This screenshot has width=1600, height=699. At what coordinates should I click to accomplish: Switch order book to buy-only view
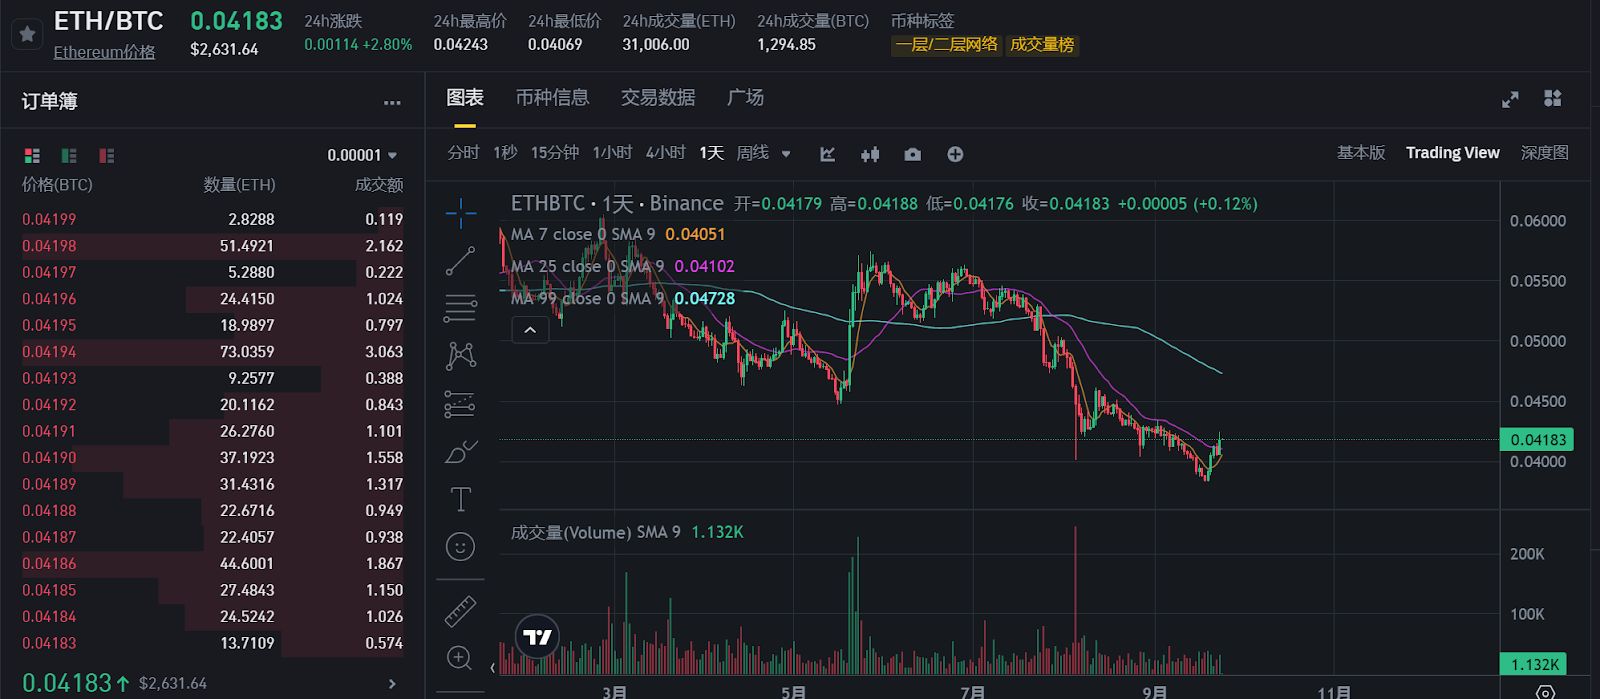pyautogui.click(x=68, y=156)
